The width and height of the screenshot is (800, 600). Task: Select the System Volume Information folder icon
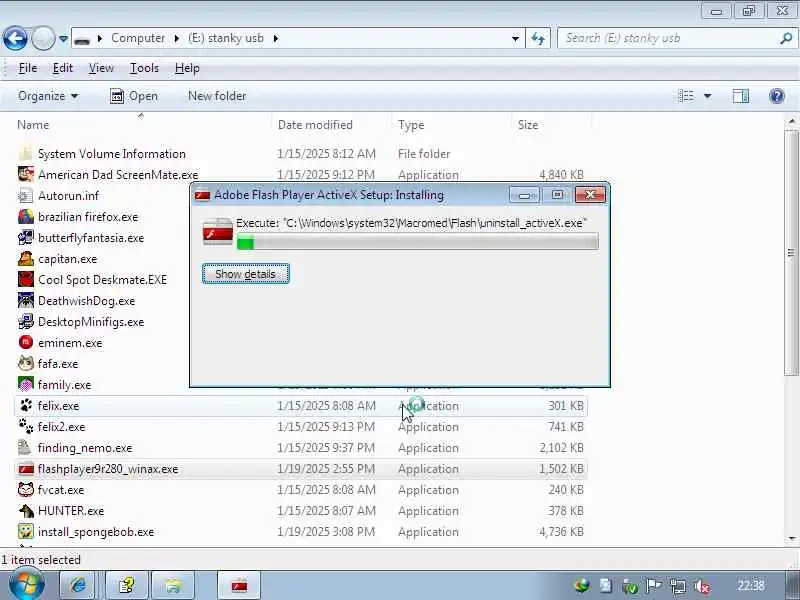pos(26,154)
